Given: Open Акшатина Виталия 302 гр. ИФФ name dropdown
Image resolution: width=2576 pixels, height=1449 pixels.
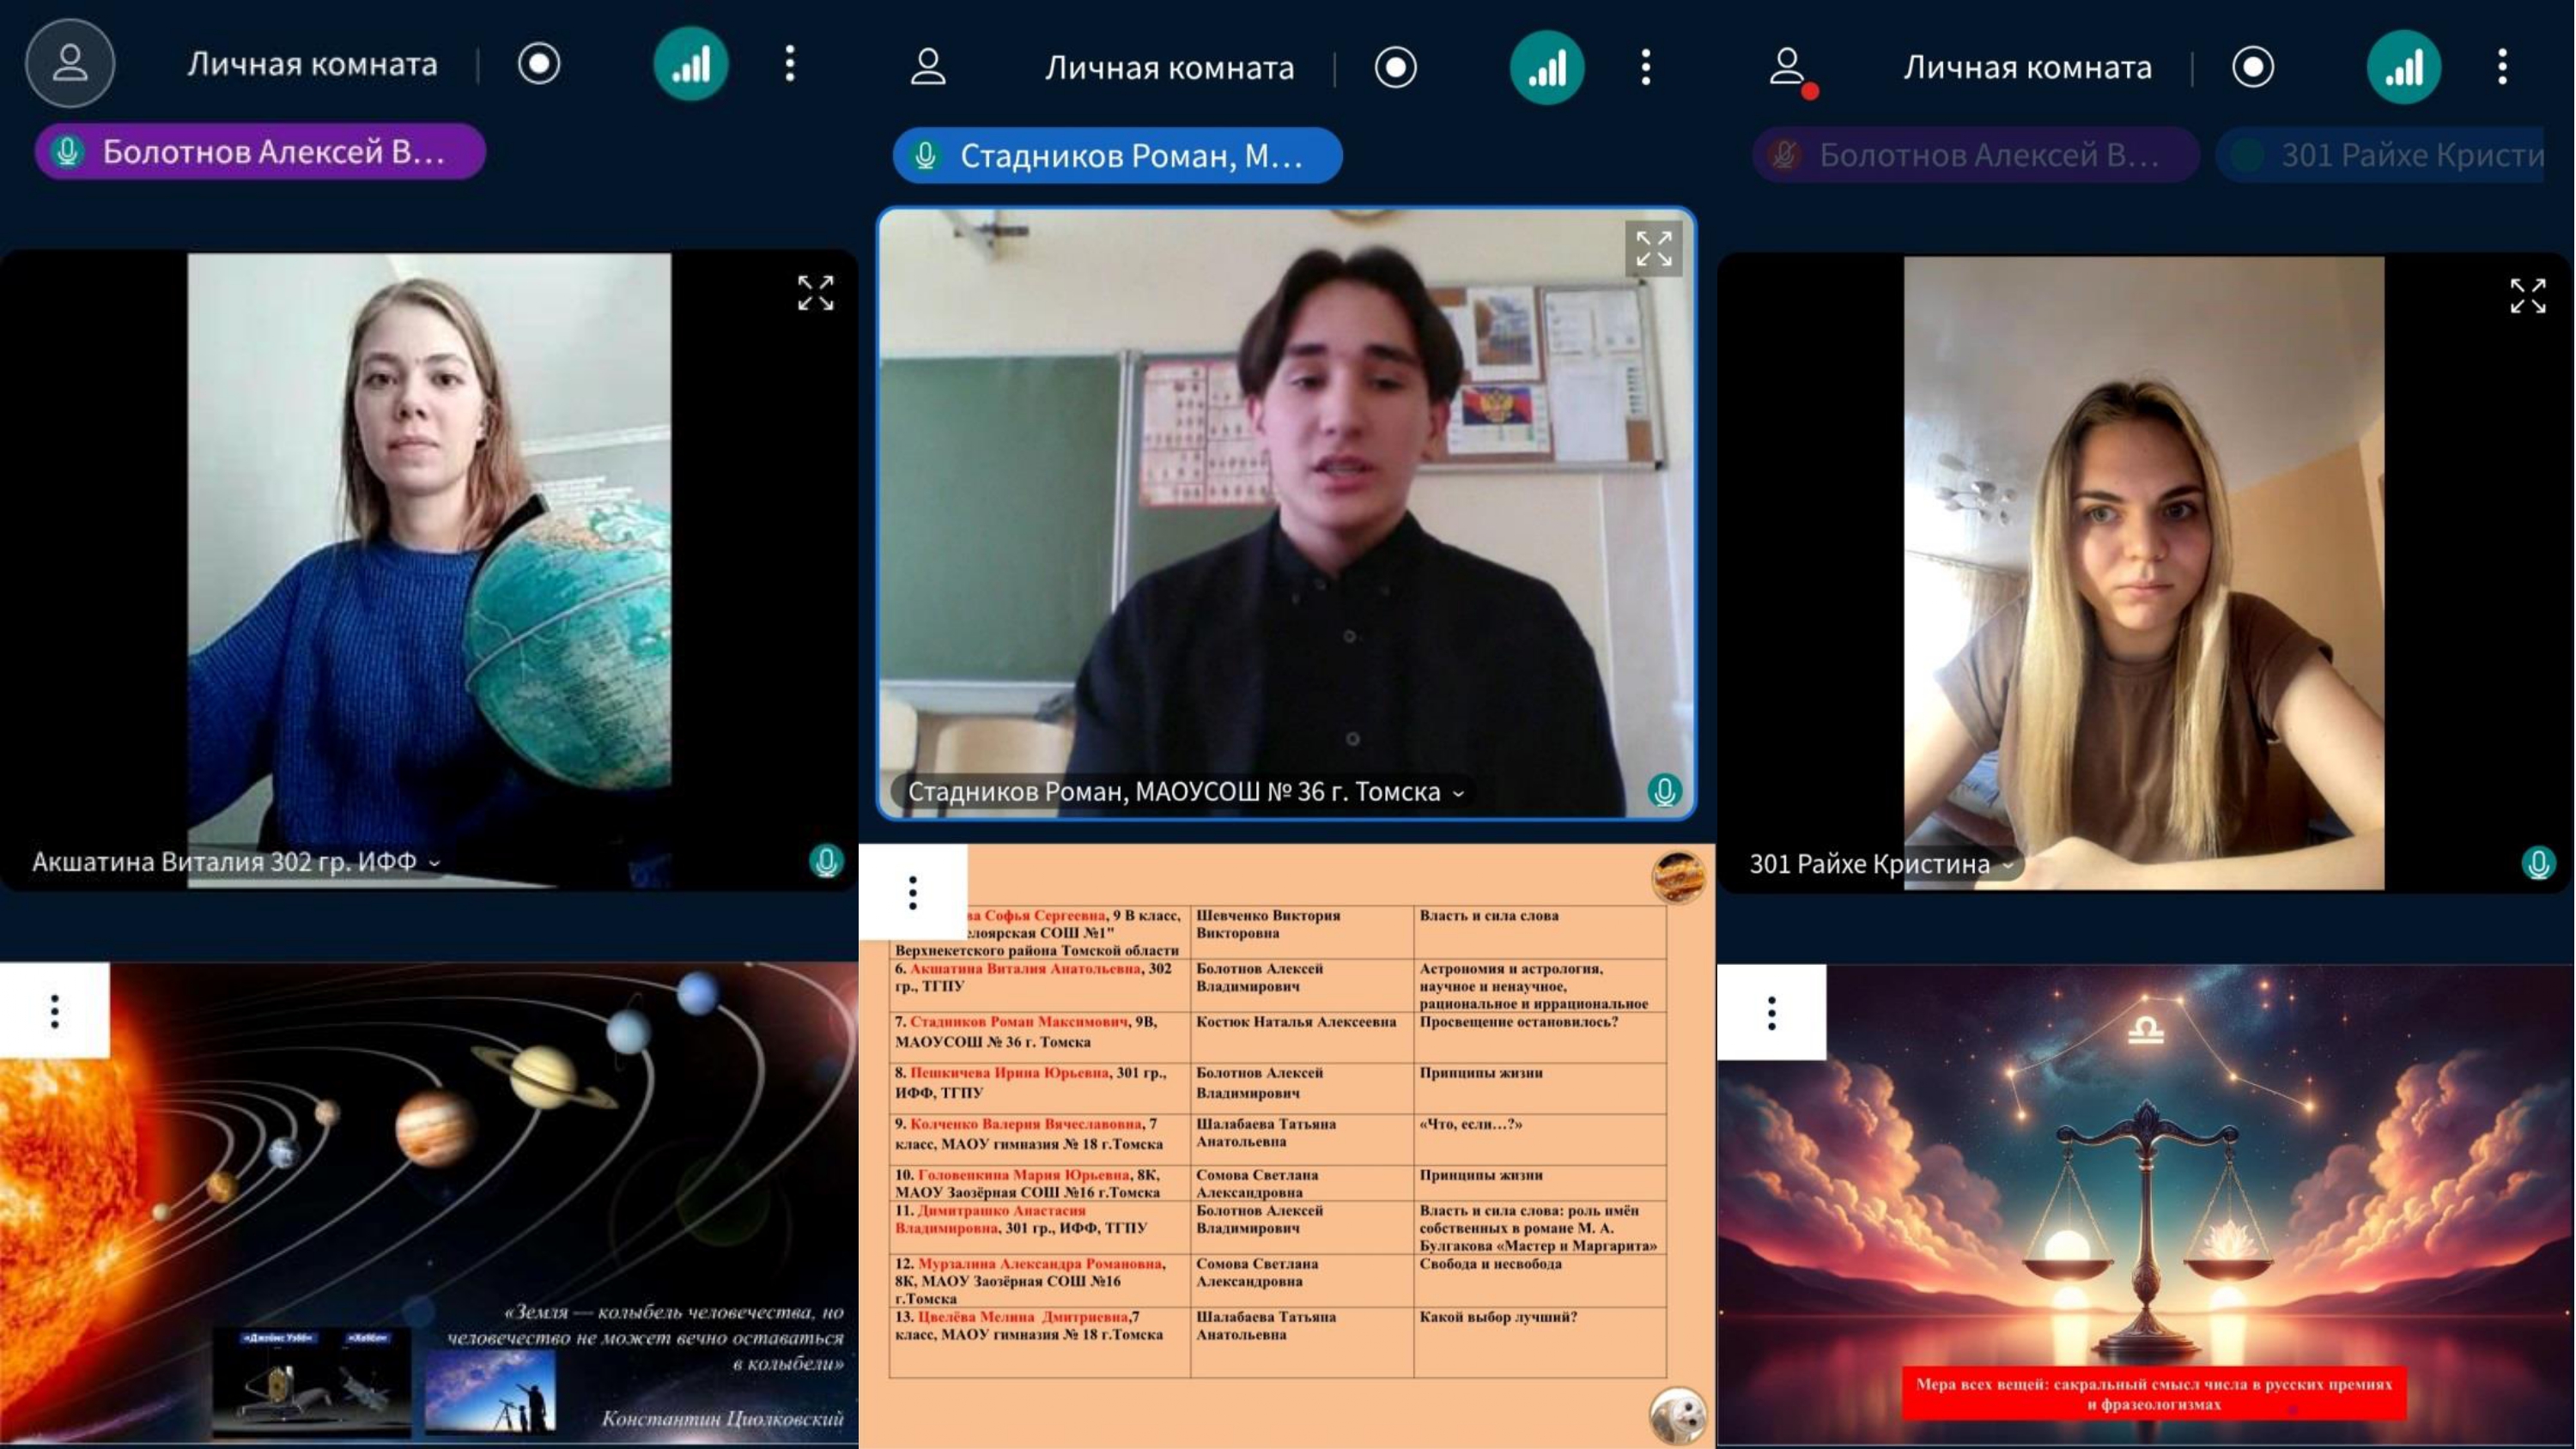Looking at the screenshot, I should click(x=236, y=861).
